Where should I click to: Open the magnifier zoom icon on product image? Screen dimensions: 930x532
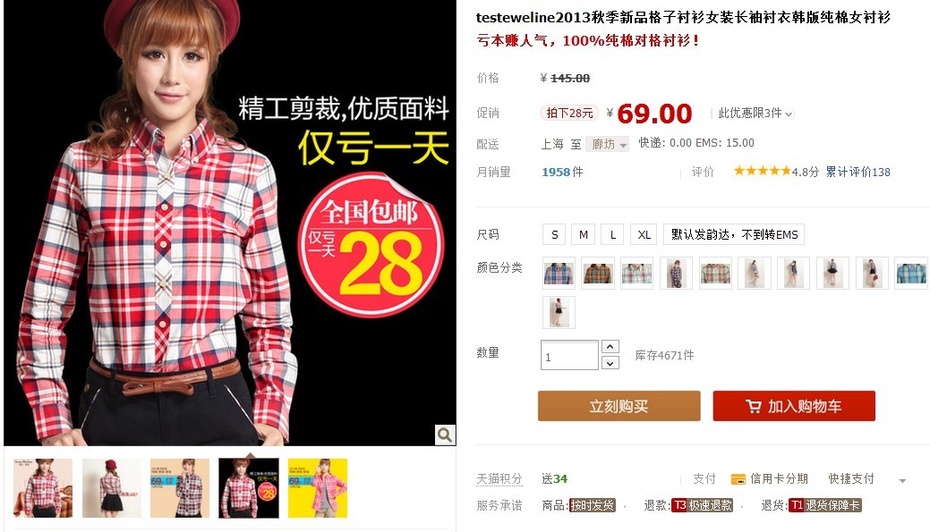[x=445, y=435]
